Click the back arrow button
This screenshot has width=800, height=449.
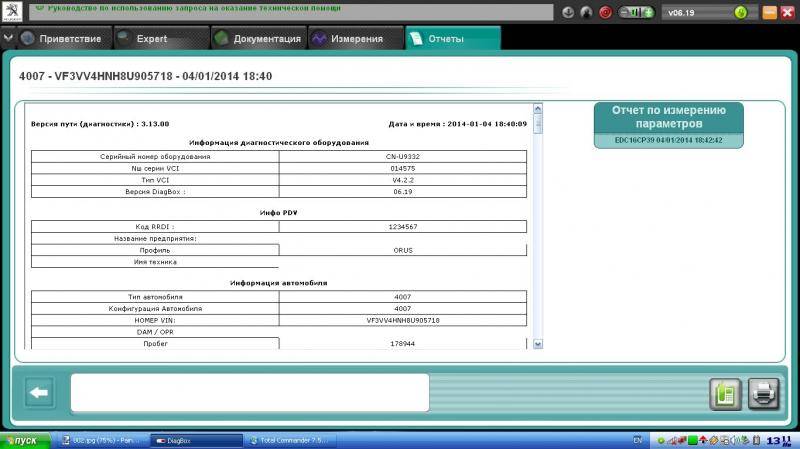coord(40,393)
